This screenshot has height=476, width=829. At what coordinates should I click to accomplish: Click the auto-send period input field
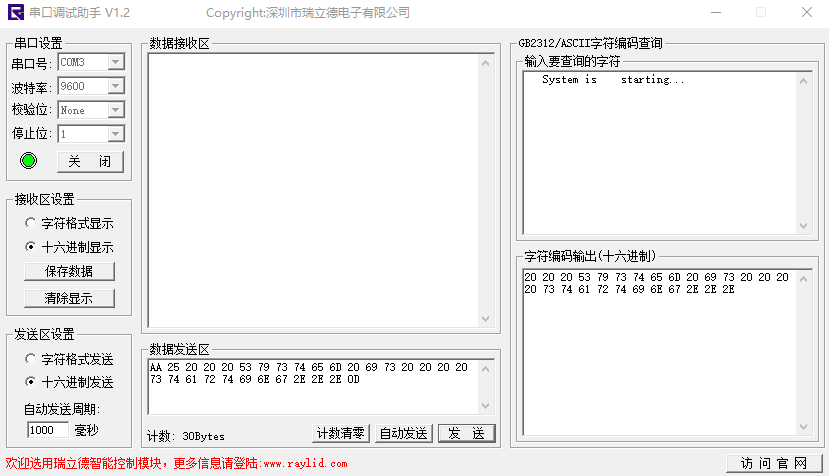pyautogui.click(x=48, y=430)
